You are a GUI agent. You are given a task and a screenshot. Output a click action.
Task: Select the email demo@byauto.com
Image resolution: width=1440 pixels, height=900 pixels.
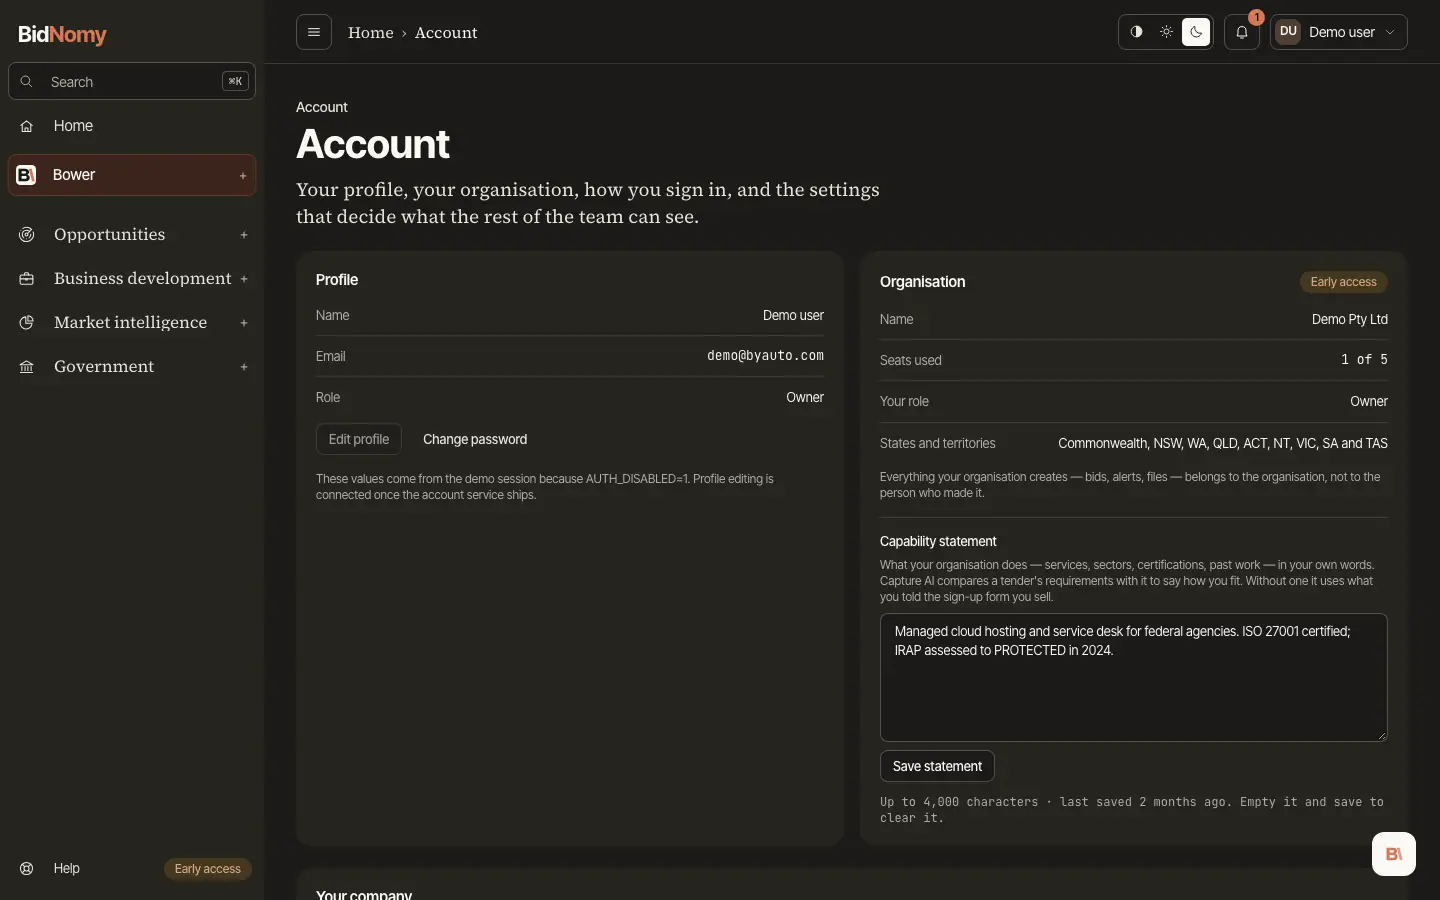766,356
